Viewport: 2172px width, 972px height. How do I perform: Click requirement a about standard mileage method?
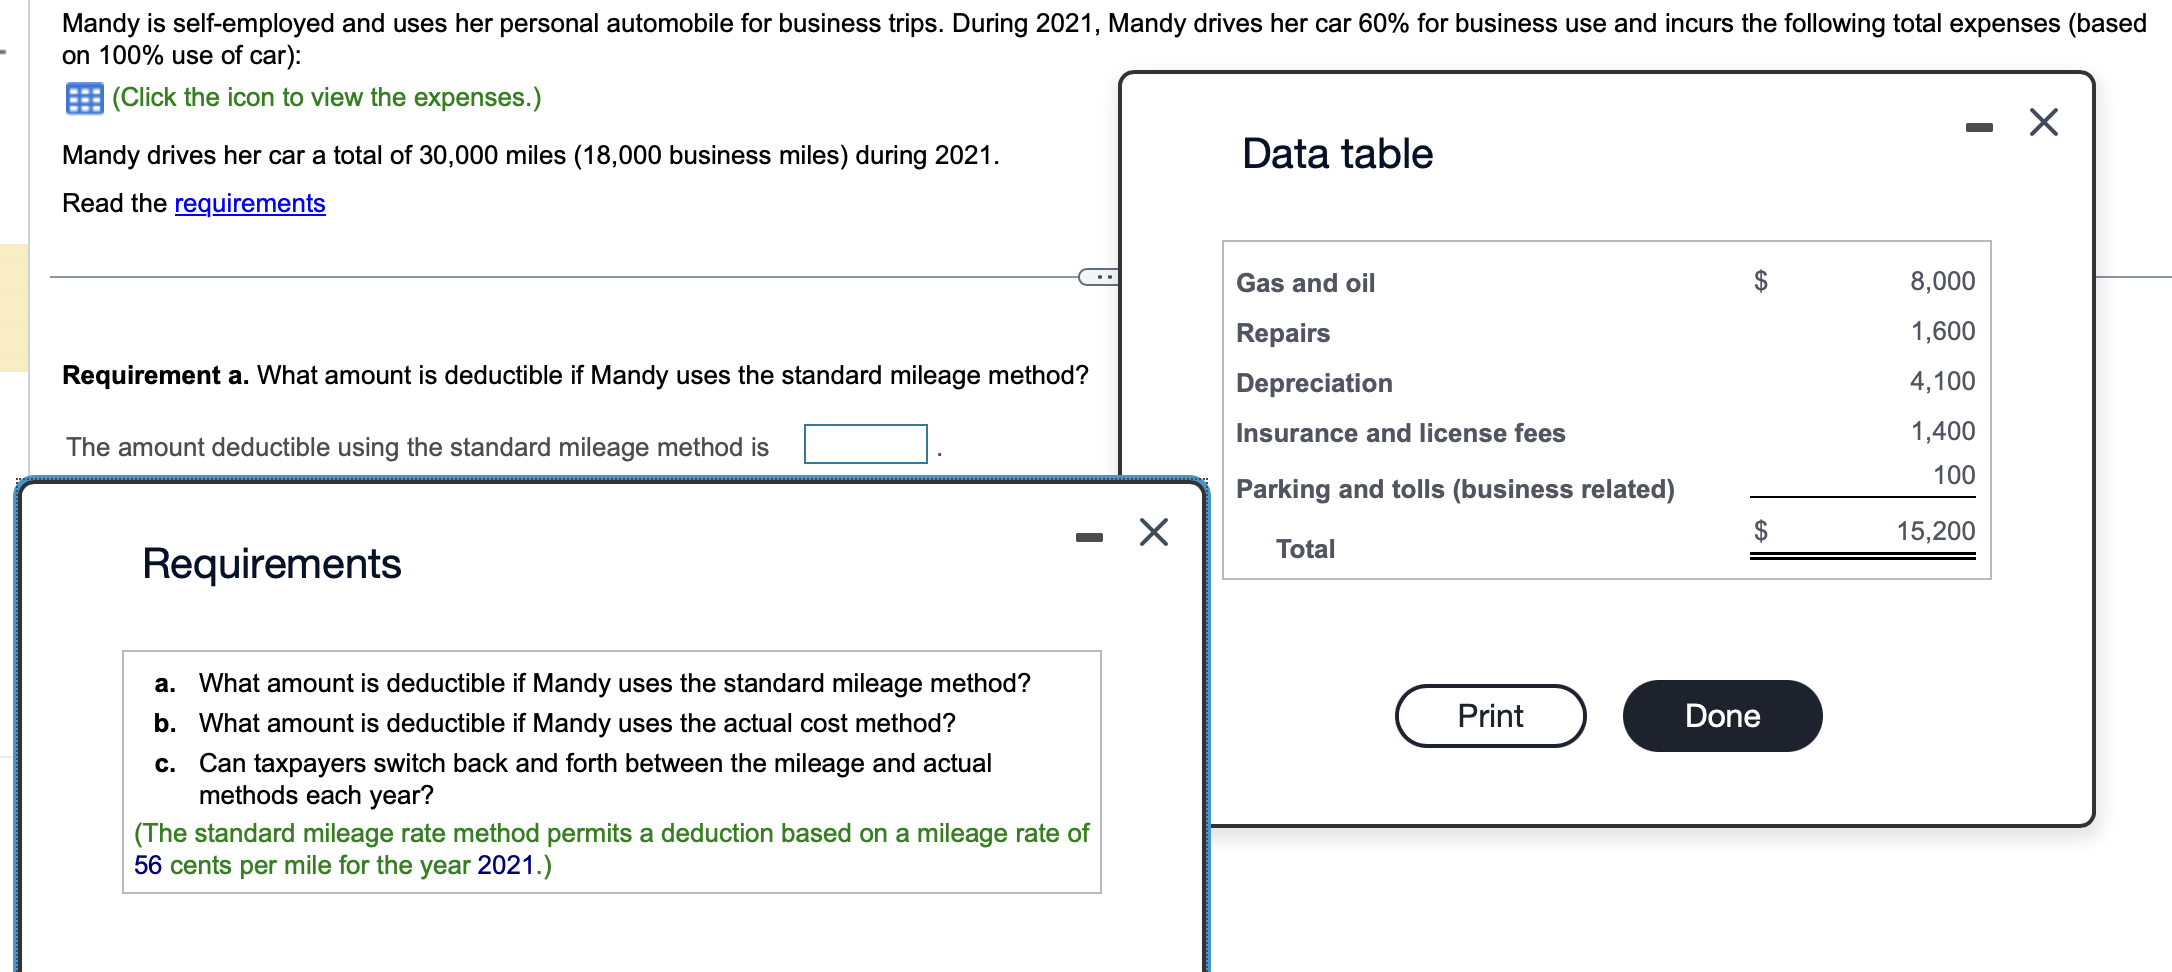click(614, 683)
